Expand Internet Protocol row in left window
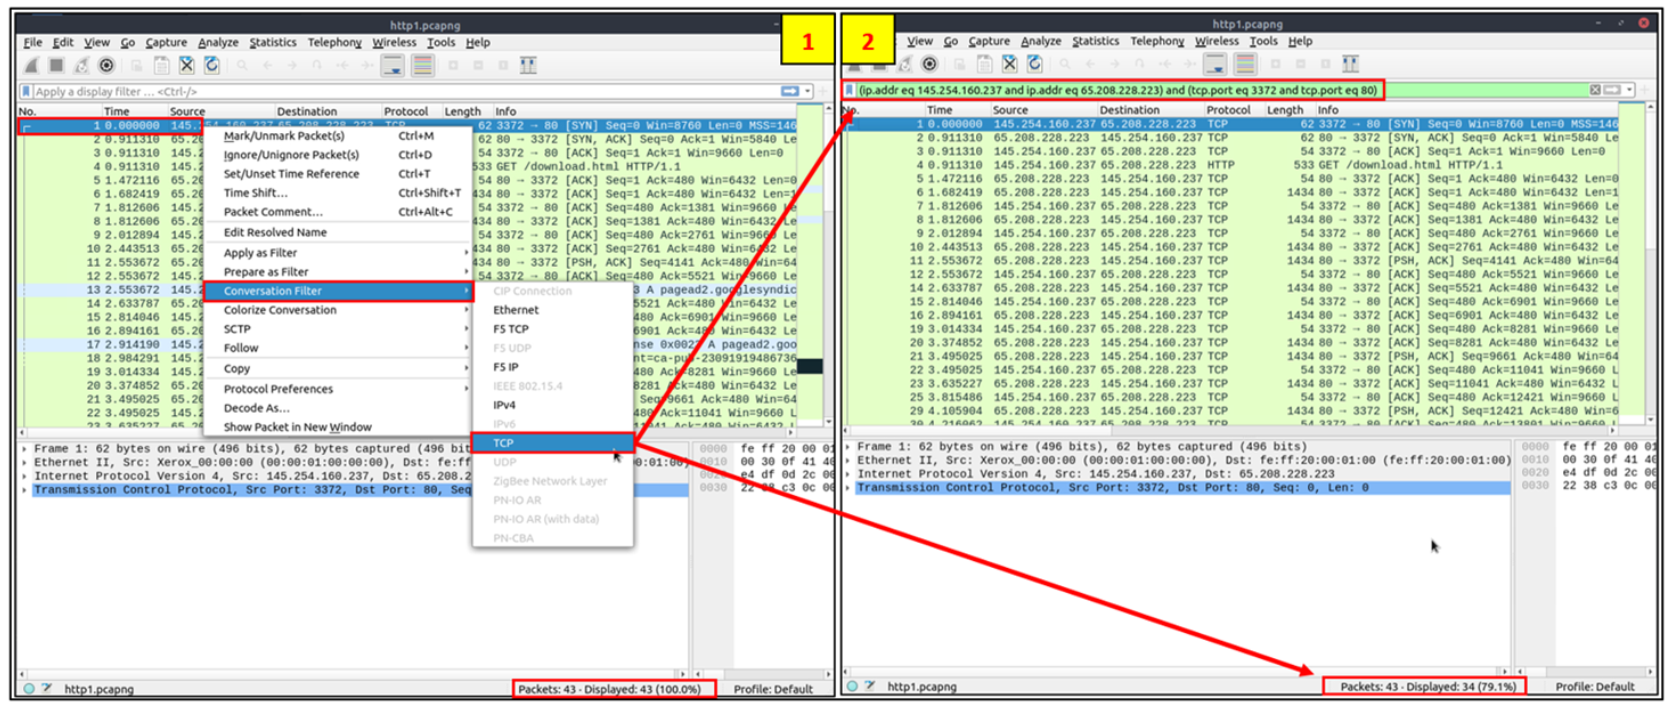The image size is (1669, 709). [x=25, y=476]
